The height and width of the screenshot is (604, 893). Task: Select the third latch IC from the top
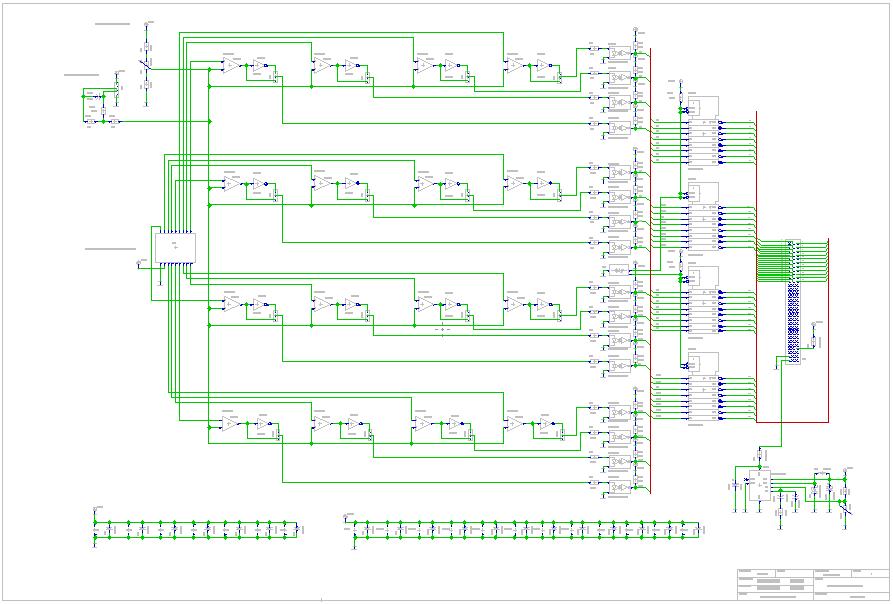point(705,295)
